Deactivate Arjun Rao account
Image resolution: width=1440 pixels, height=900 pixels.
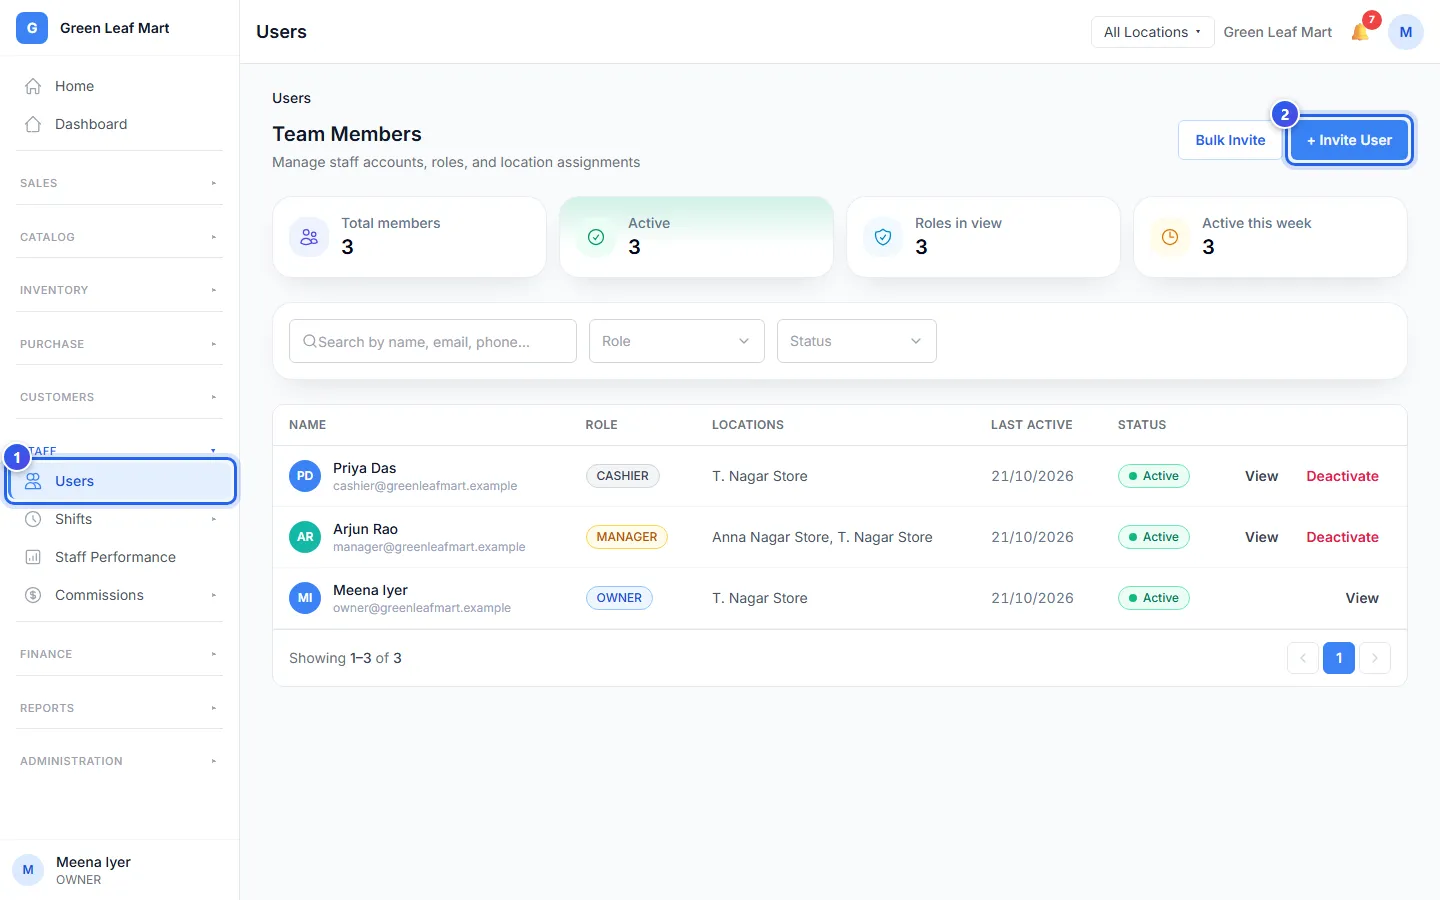pyautogui.click(x=1342, y=537)
